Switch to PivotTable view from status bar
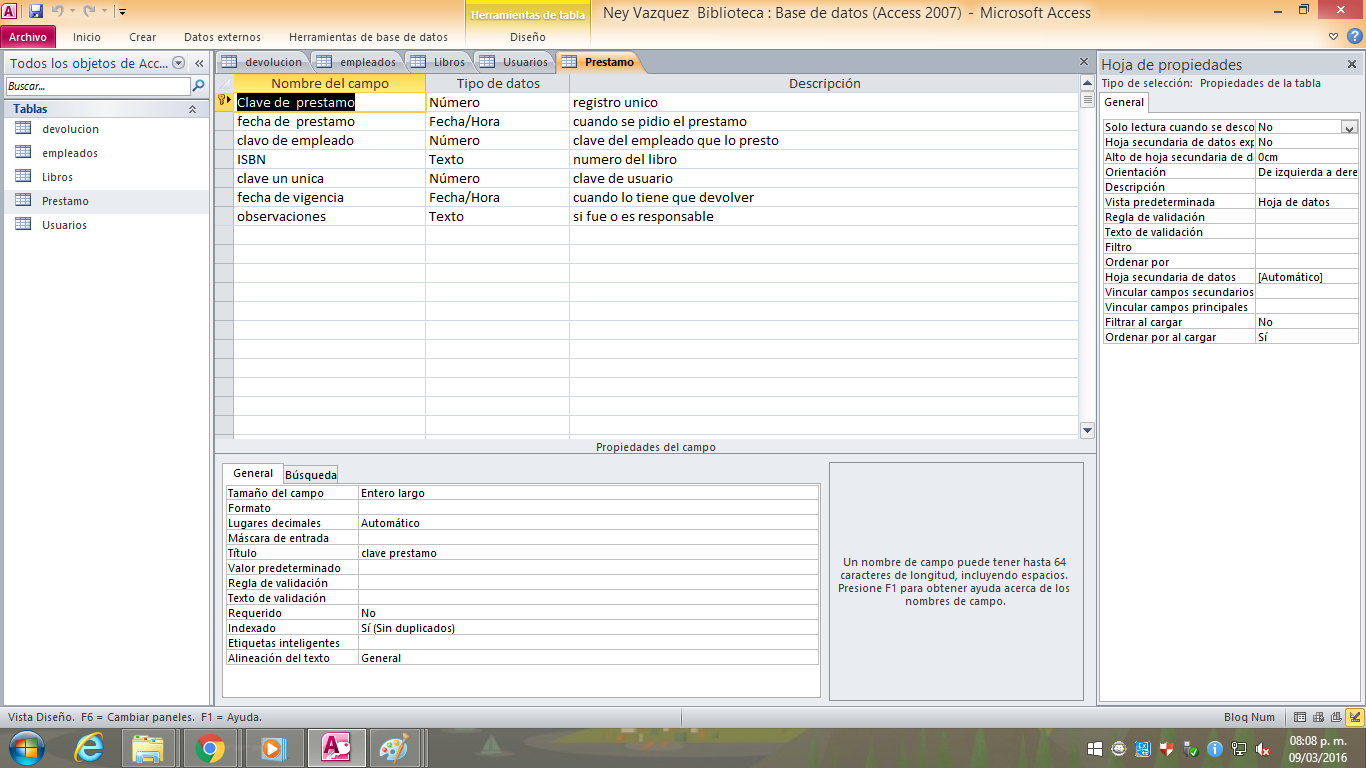This screenshot has width=1366, height=768. (1318, 717)
